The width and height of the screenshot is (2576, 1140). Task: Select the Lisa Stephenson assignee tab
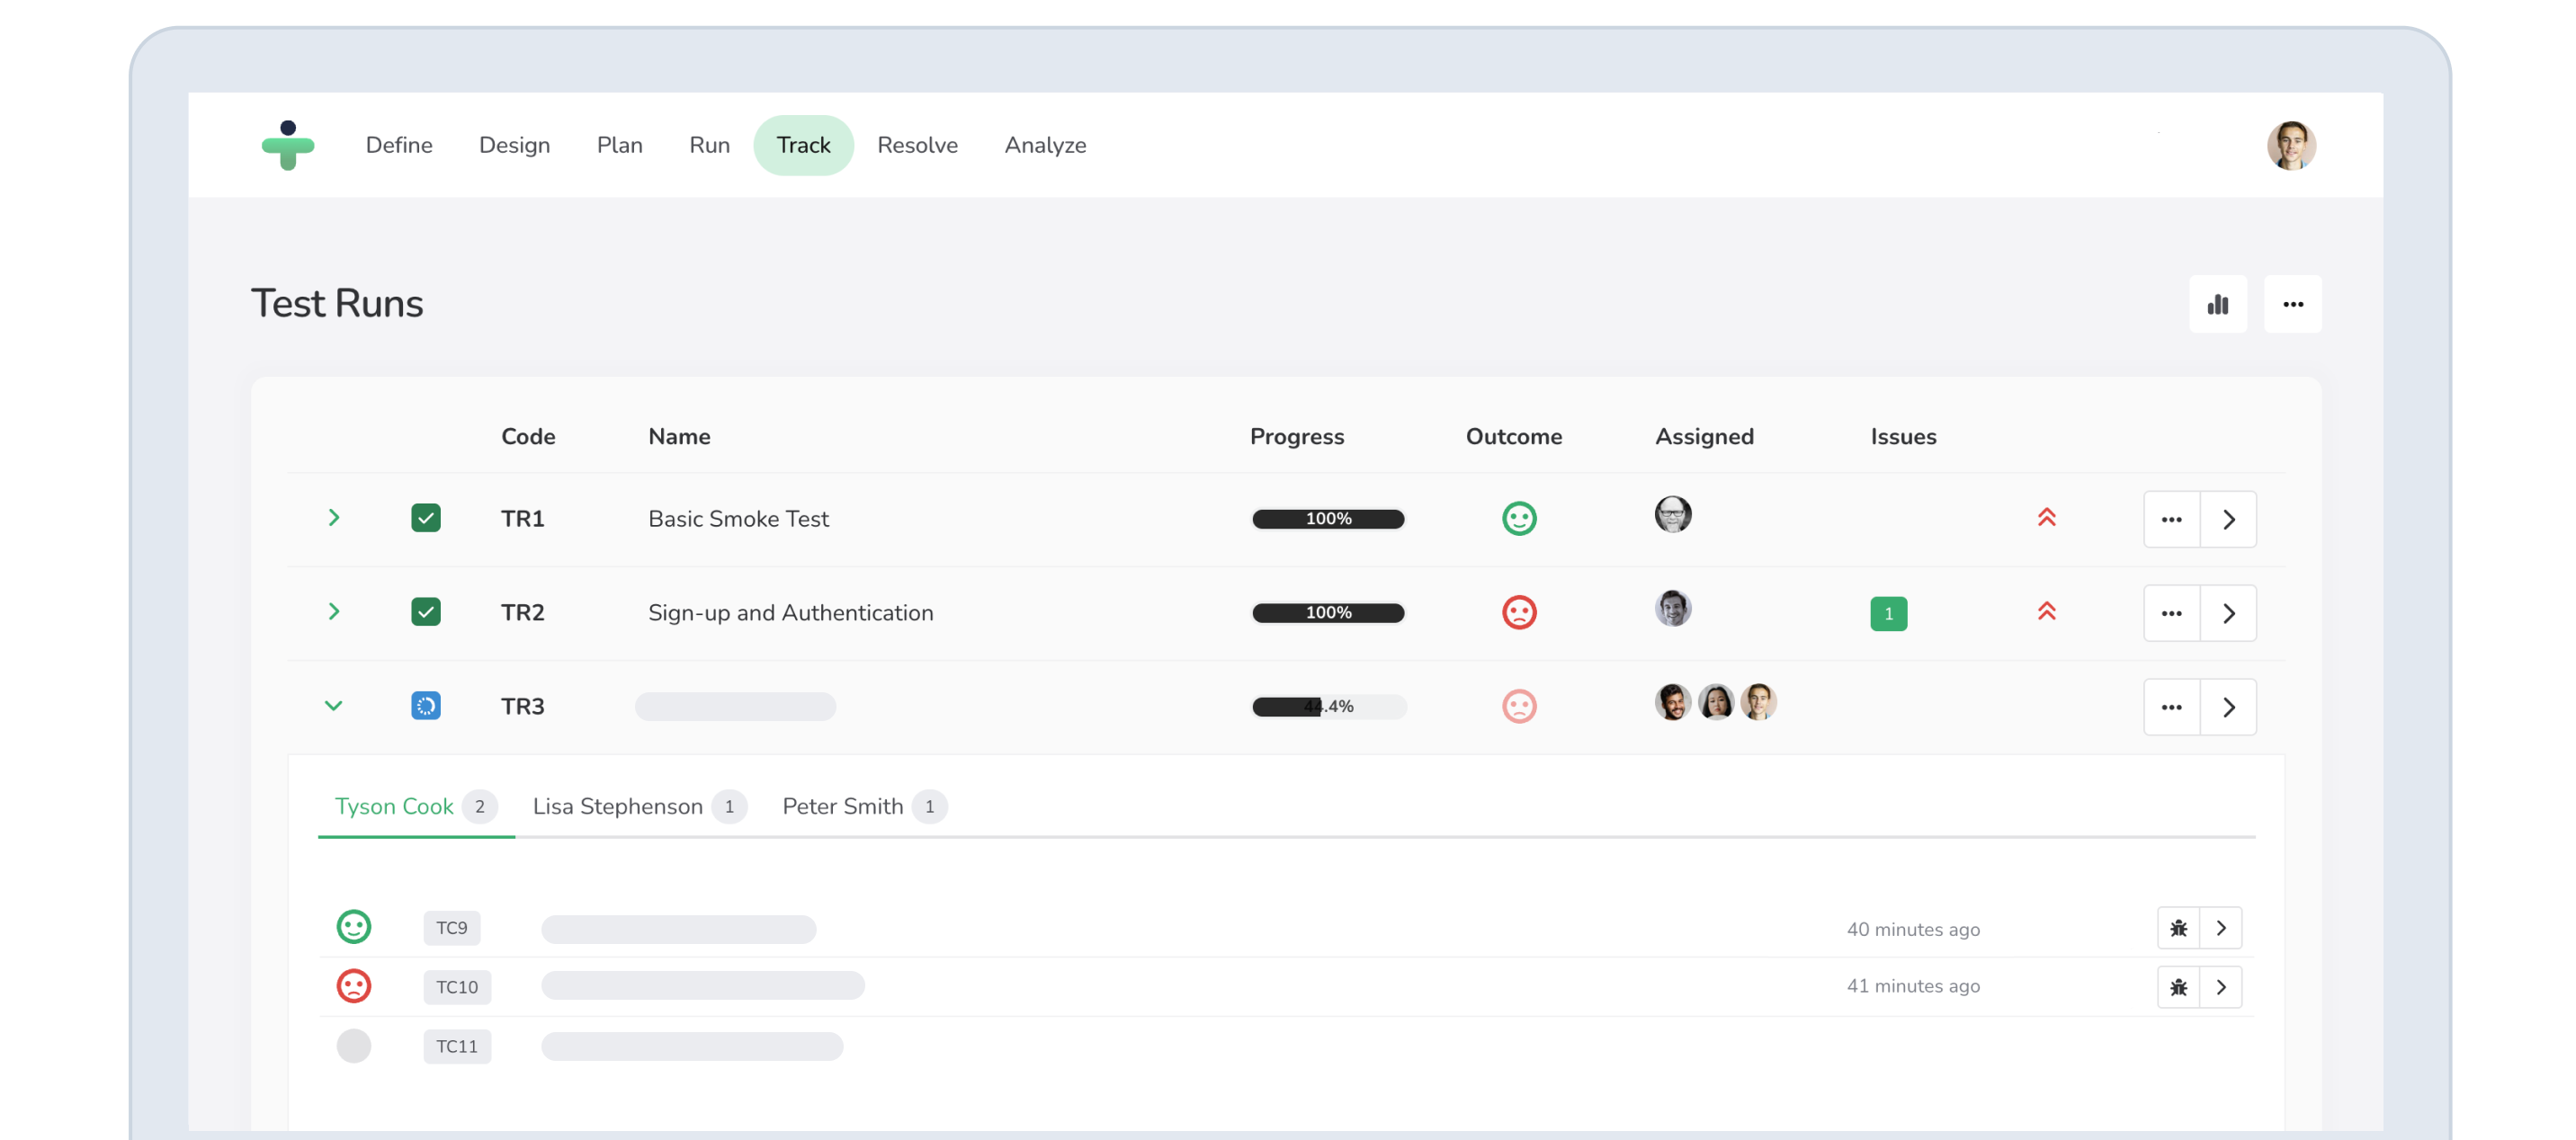point(618,806)
